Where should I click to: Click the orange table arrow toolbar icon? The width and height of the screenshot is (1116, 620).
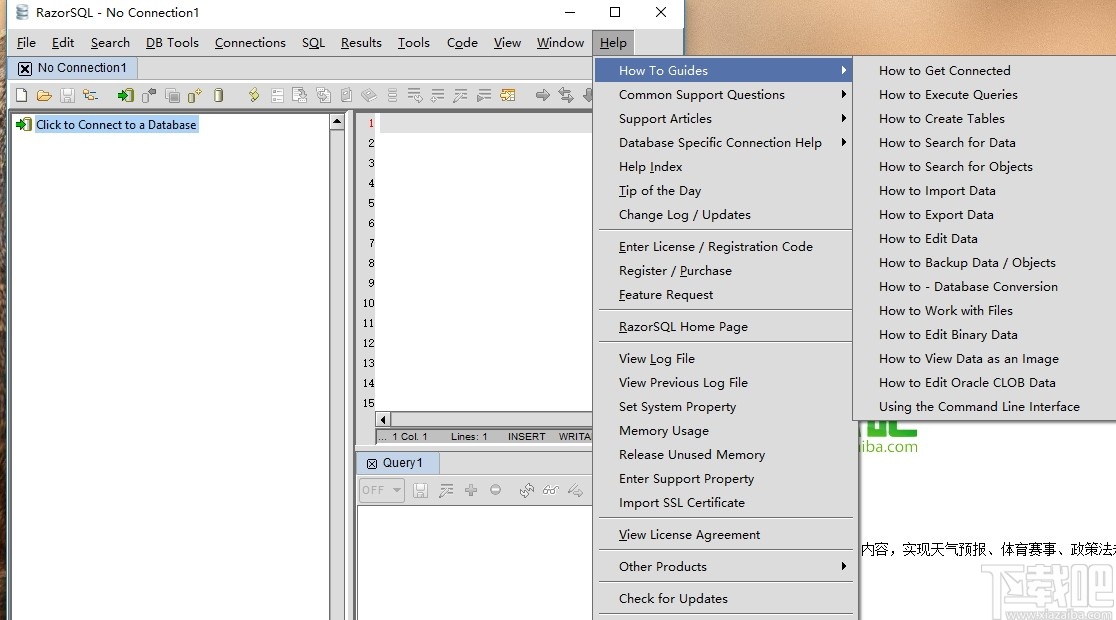click(507, 95)
